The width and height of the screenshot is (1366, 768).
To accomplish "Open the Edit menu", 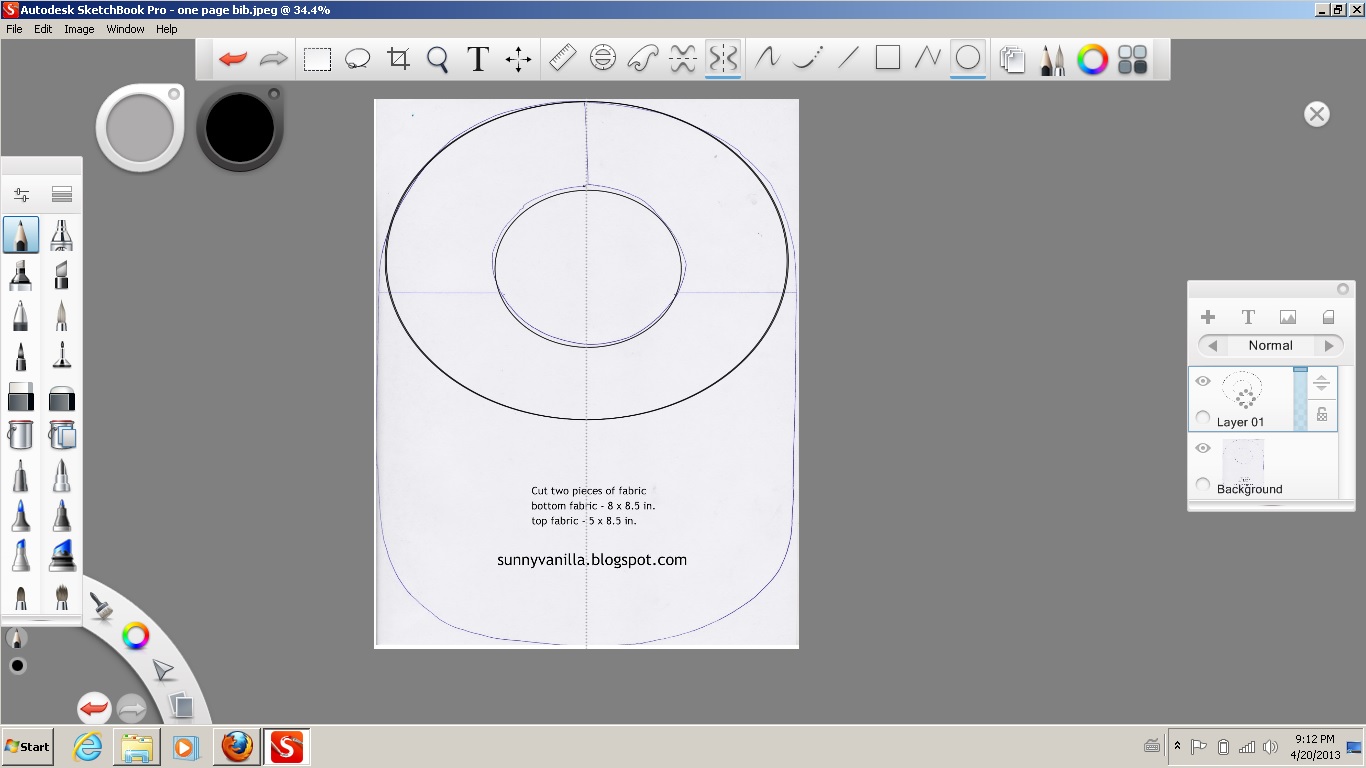I will 43,29.
